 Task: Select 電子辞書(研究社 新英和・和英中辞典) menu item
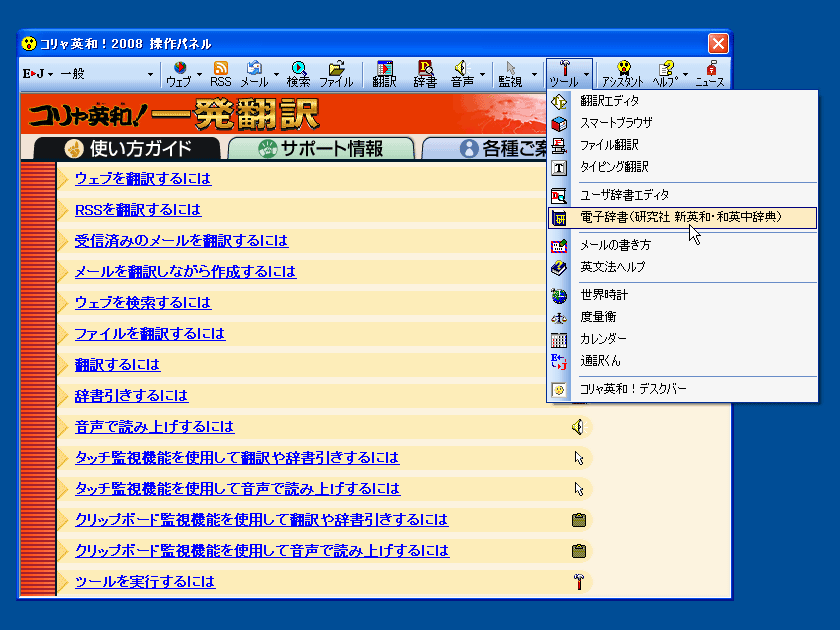point(682,218)
